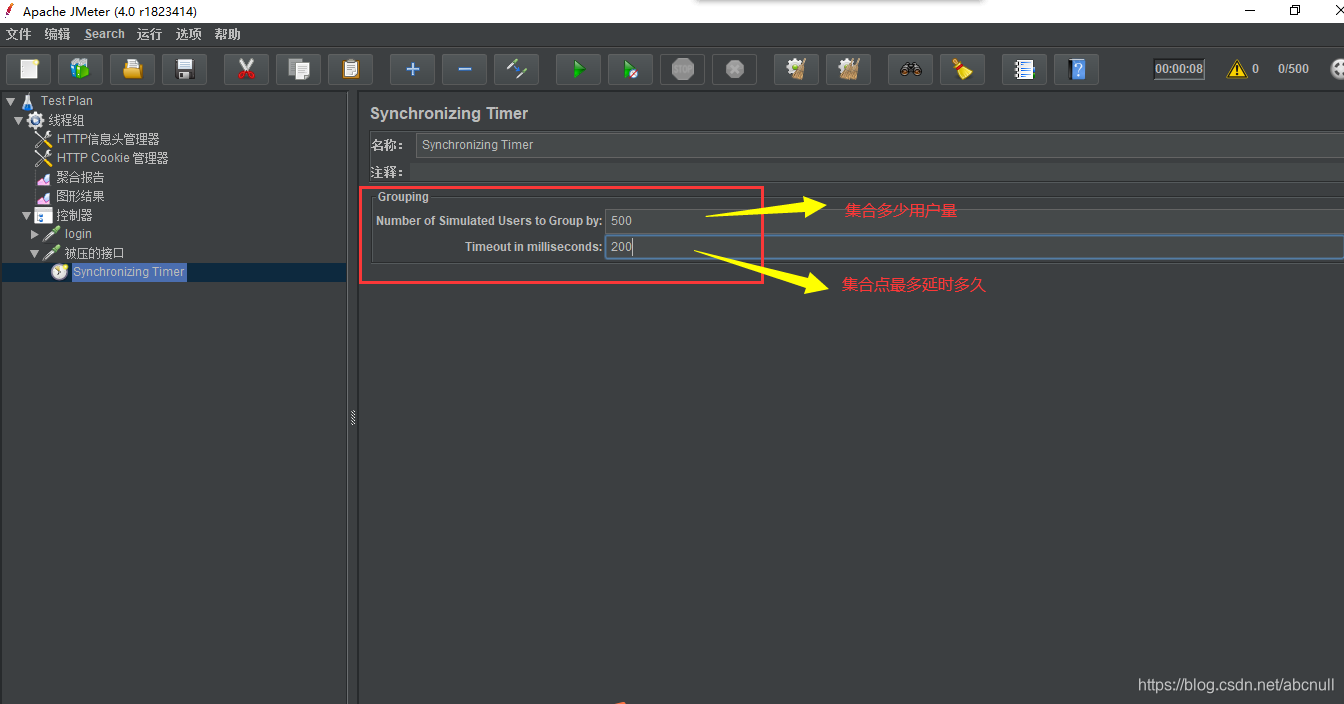Open the 运行 menu
1344x704 pixels.
pos(149,34)
